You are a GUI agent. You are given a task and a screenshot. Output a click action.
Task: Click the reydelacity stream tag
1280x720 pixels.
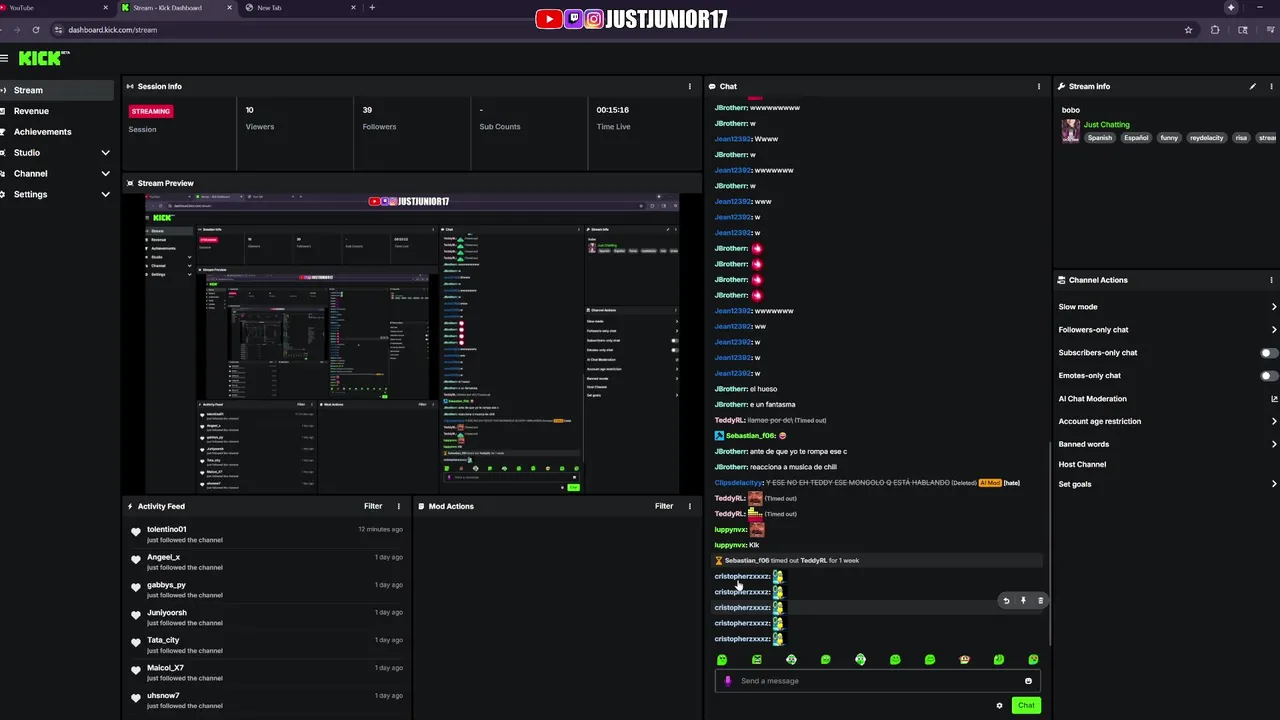tap(1206, 138)
